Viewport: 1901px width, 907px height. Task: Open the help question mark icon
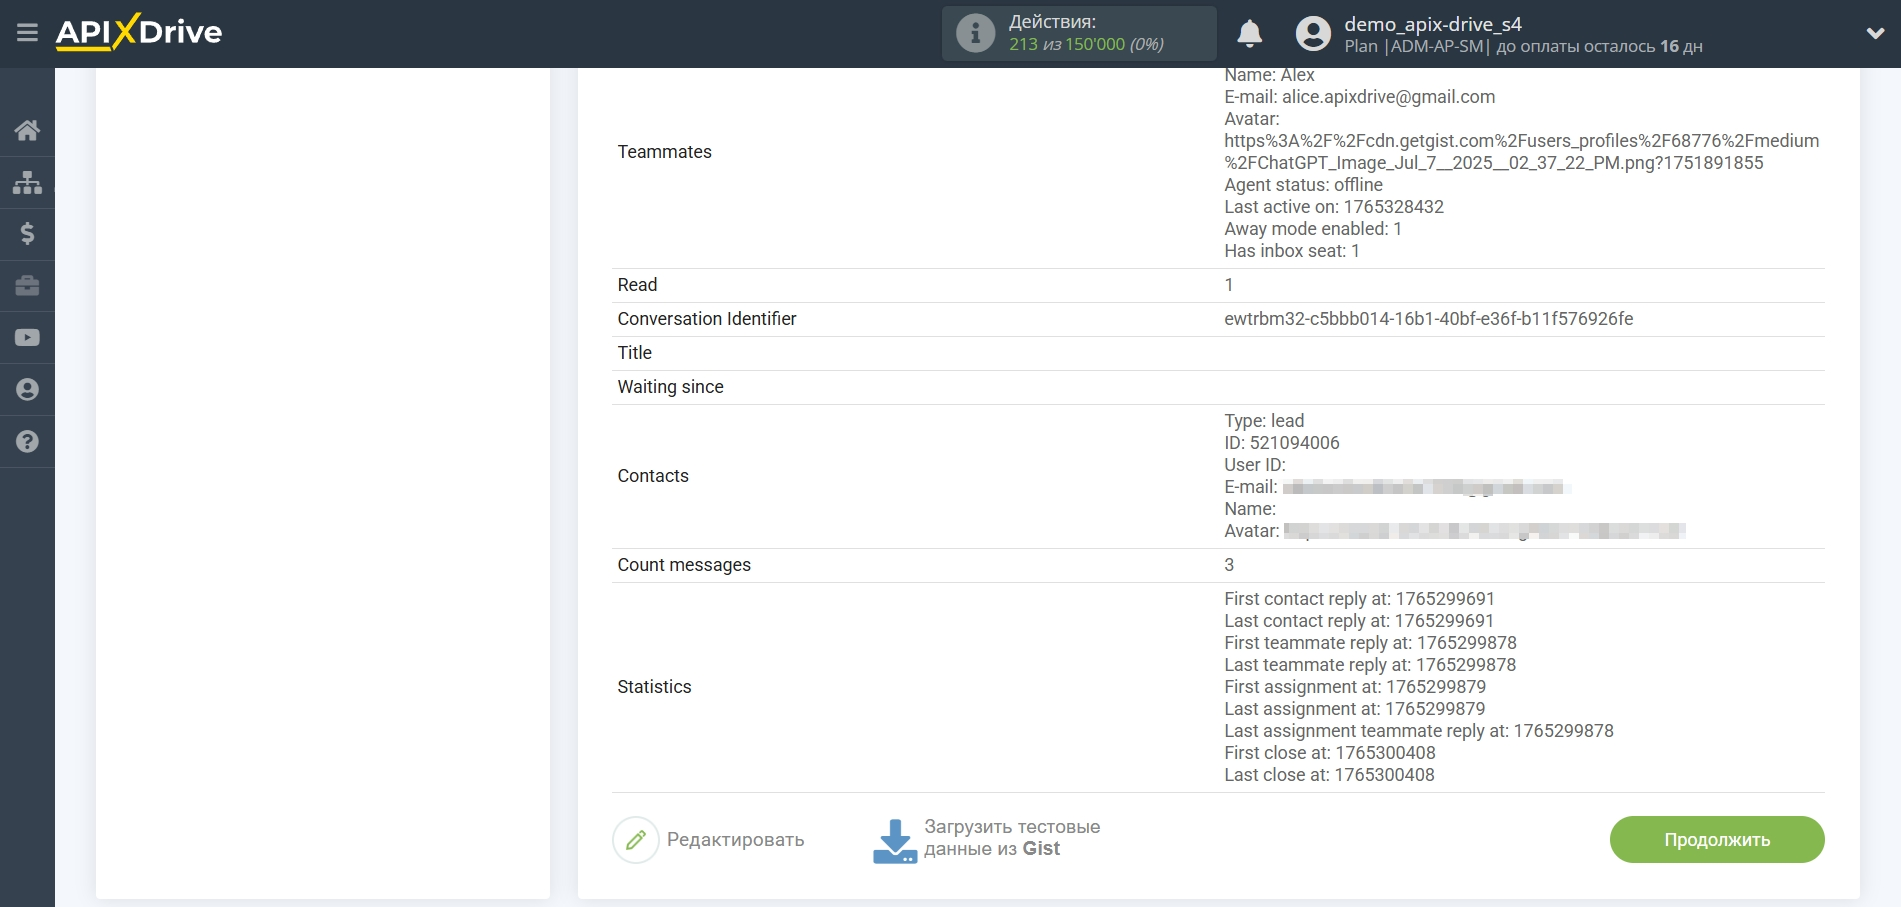[27, 442]
